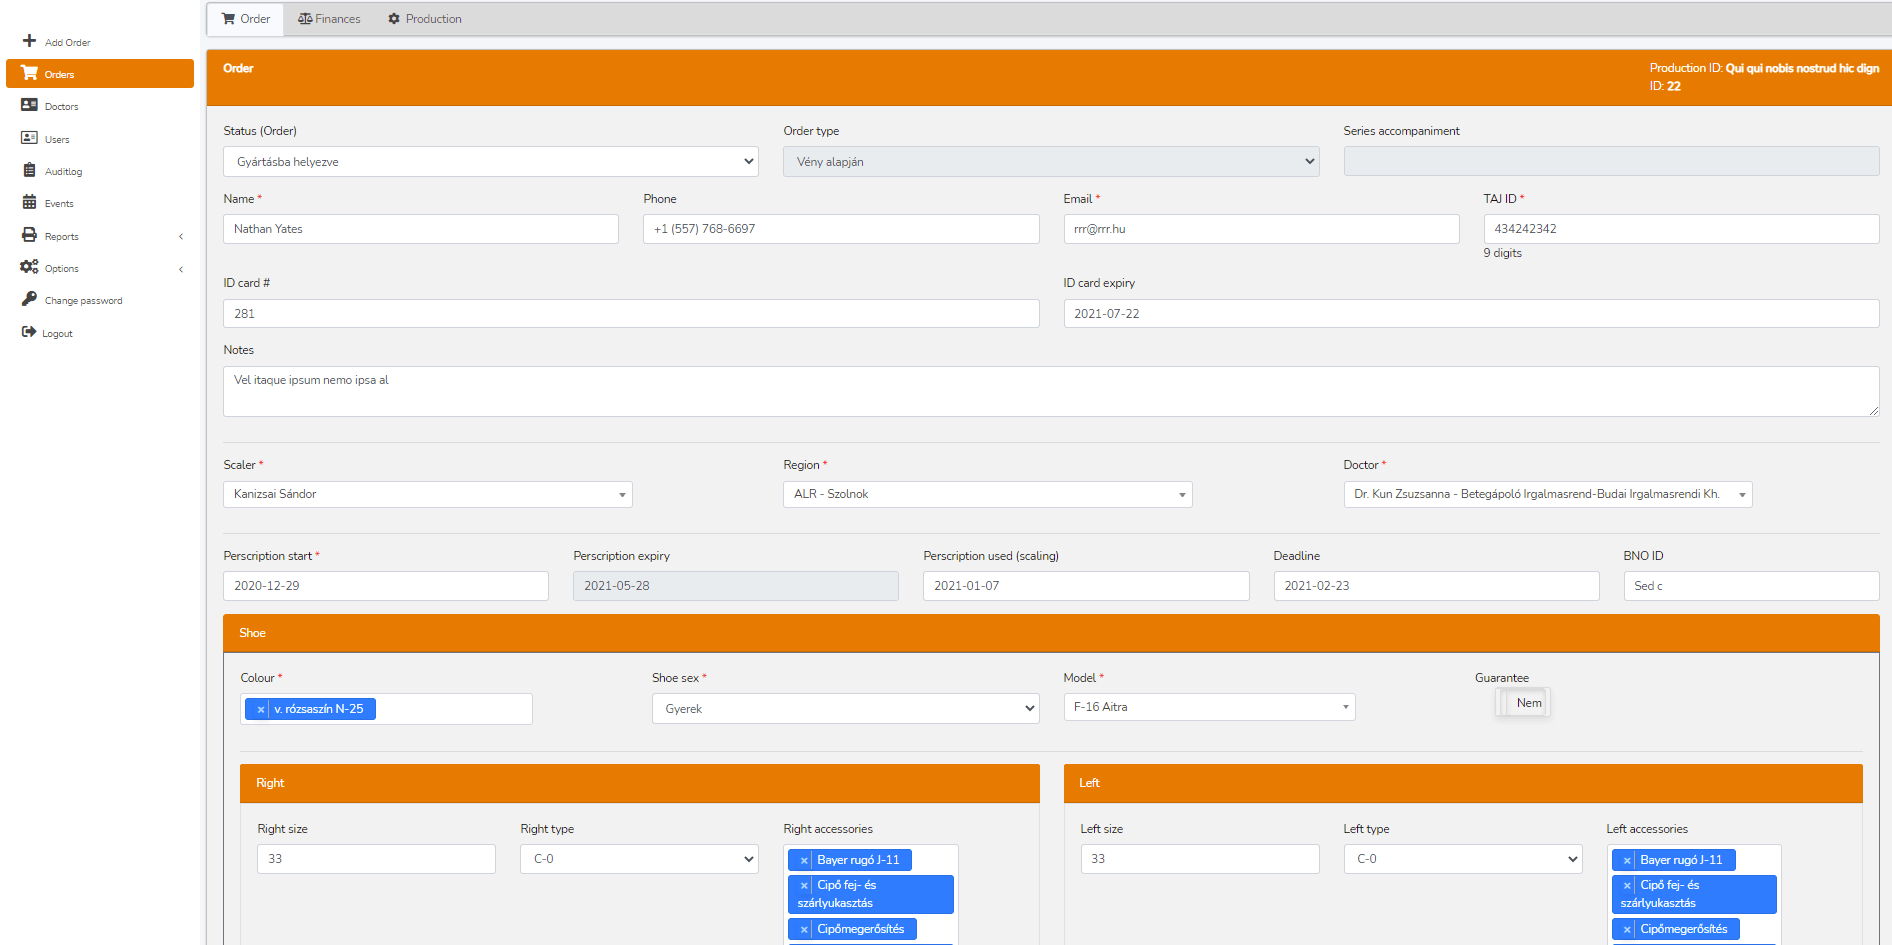Open the Region ALR - Szolnok dropdown
The width and height of the screenshot is (1892, 945).
pos(988,494)
